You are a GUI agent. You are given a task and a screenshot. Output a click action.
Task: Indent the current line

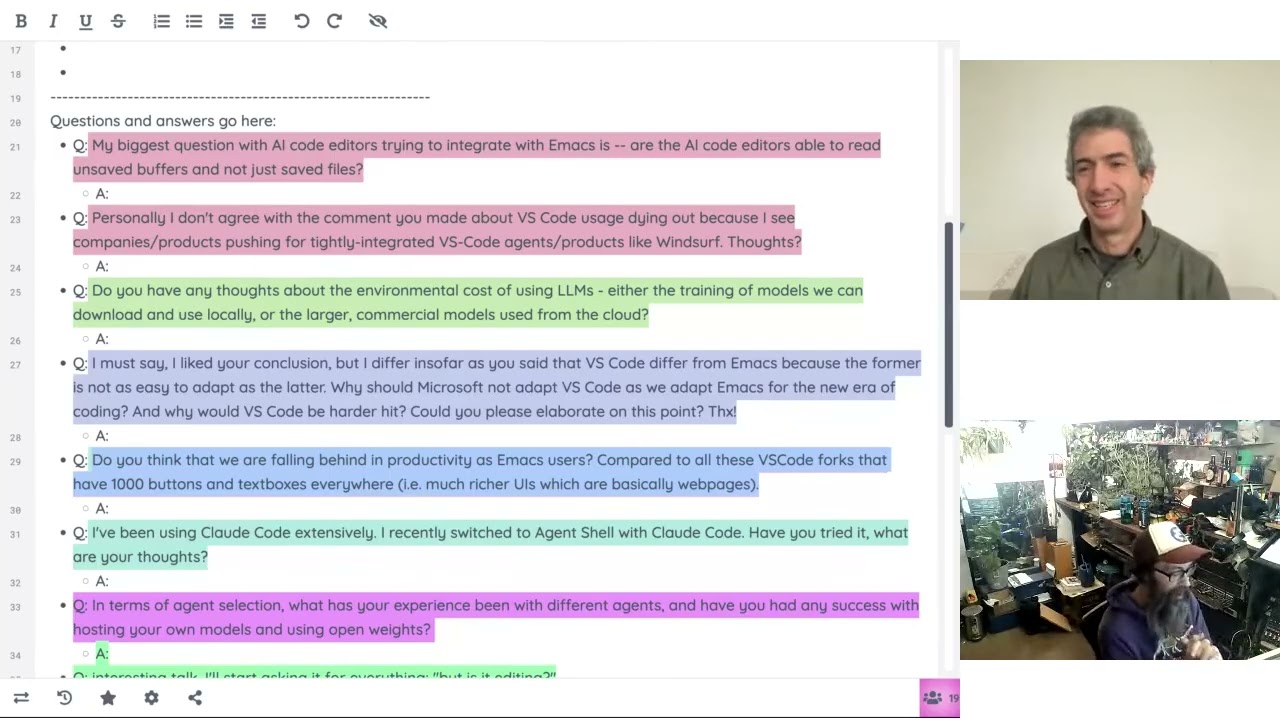(x=226, y=21)
